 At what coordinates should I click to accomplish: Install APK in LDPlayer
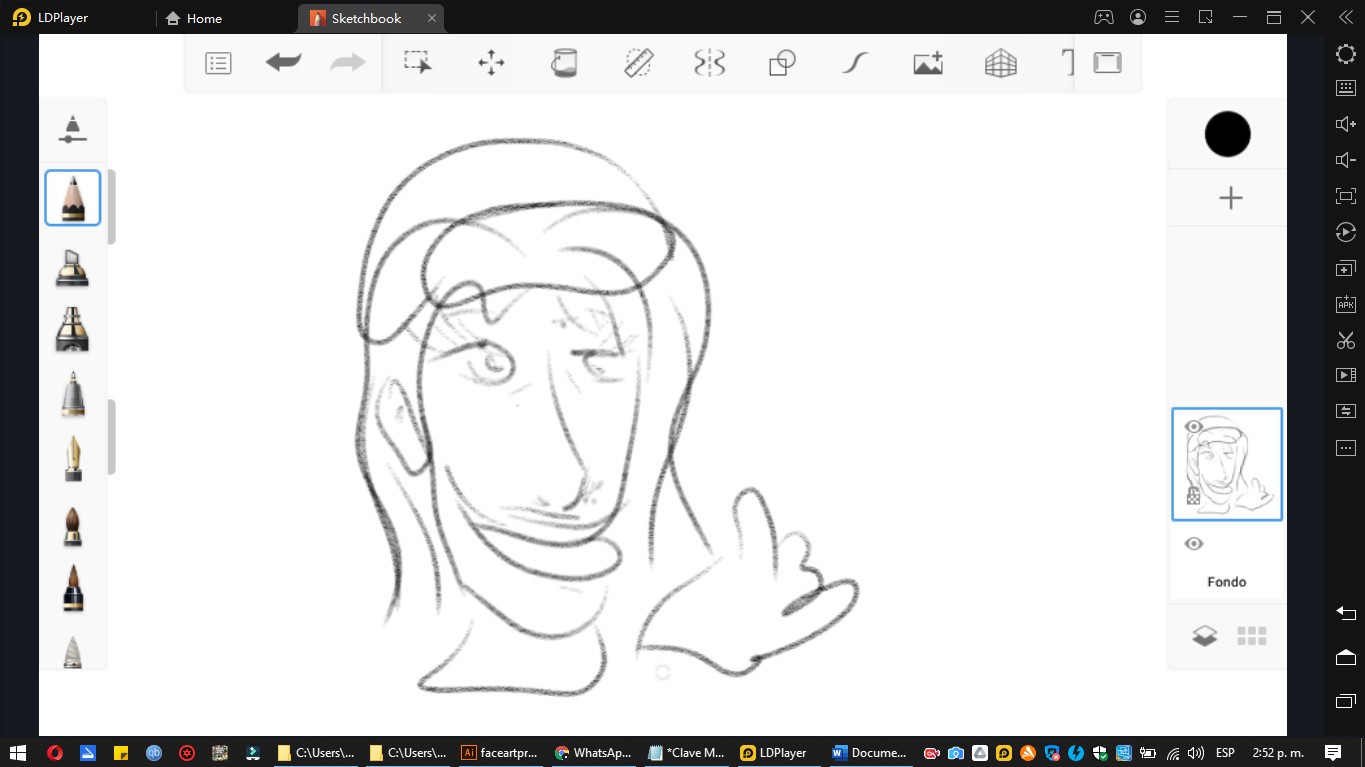pos(1346,304)
